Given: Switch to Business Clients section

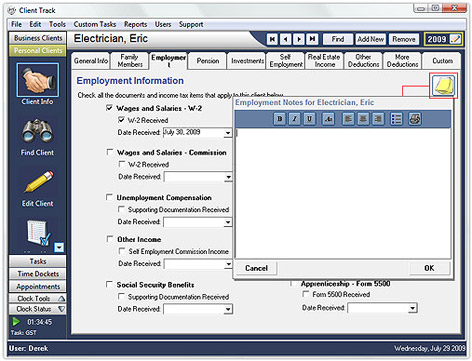Looking at the screenshot, I should point(38,38).
